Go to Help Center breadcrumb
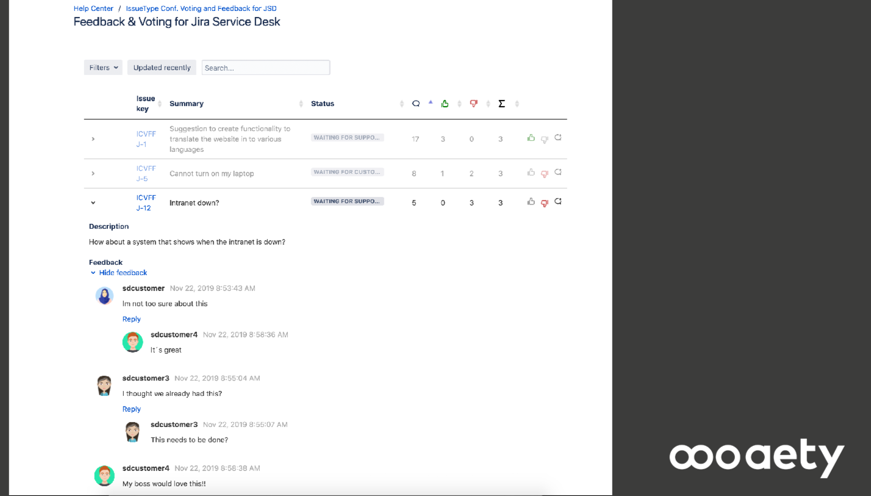 (x=93, y=8)
